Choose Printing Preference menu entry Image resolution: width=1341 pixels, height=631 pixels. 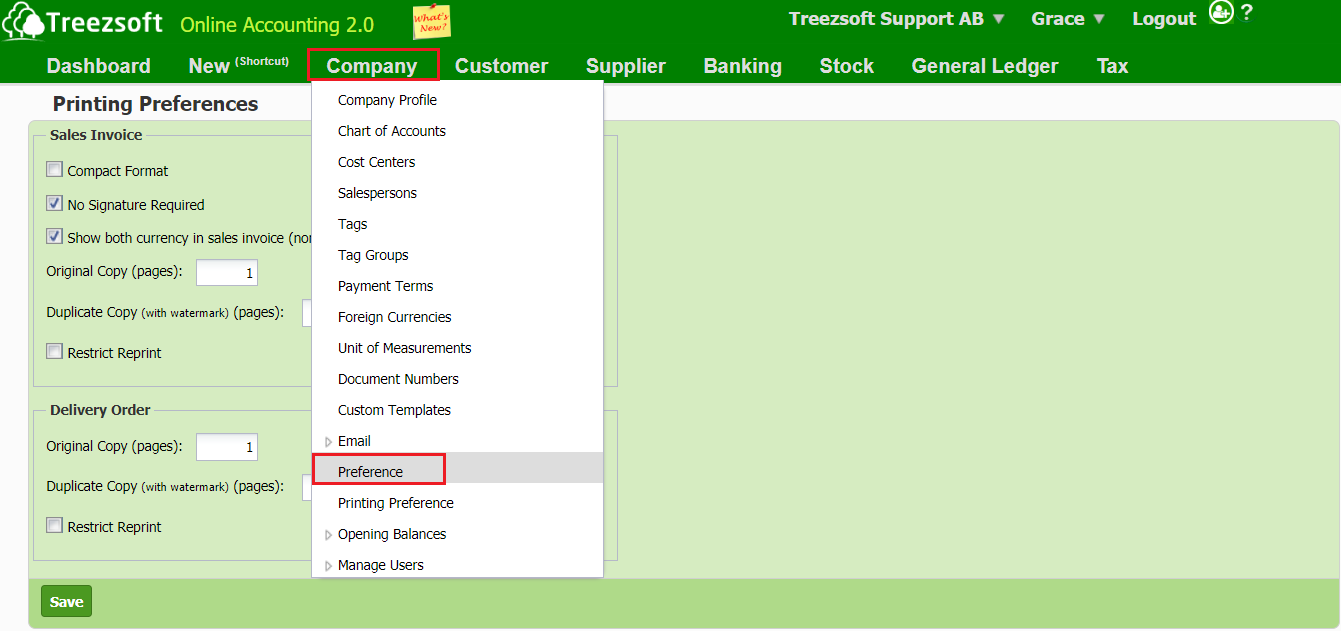point(458,503)
